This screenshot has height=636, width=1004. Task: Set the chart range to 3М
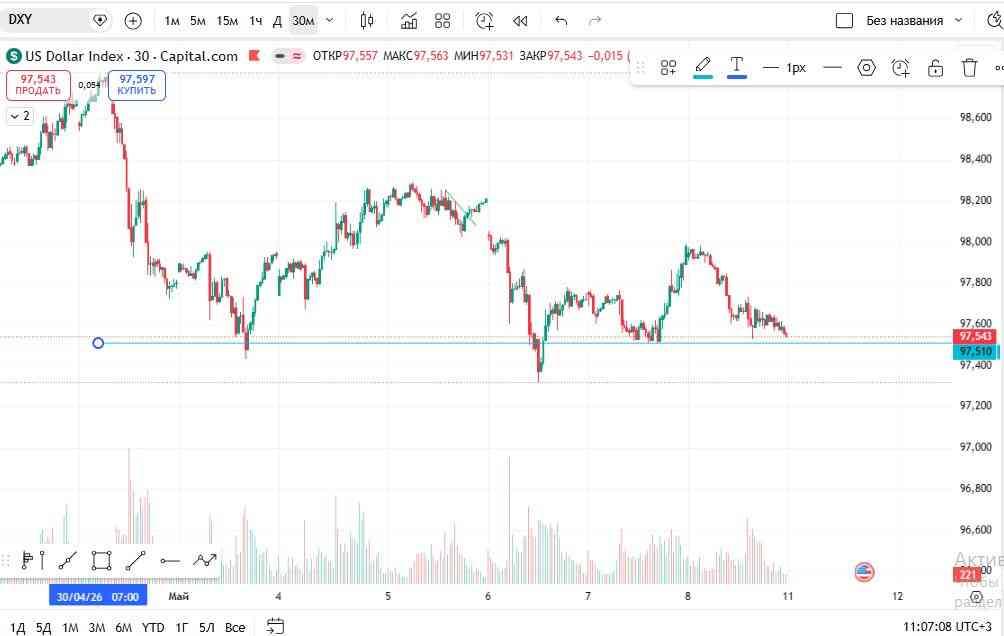[x=97, y=627]
